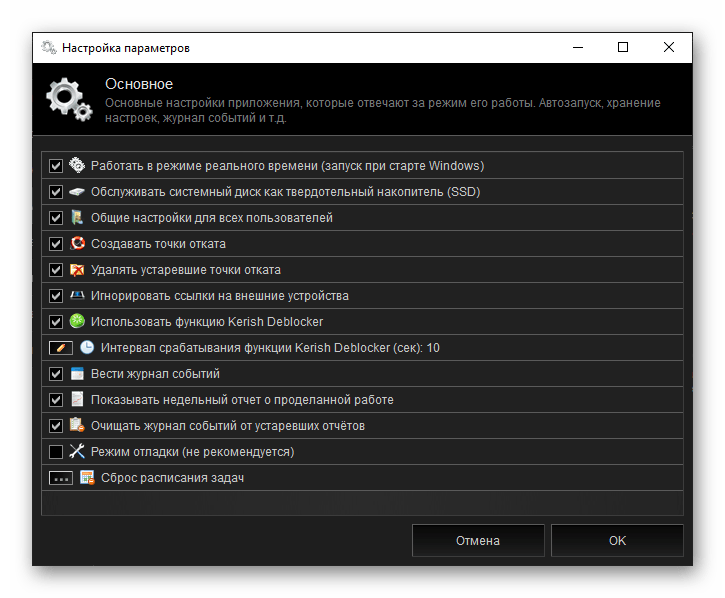Click weekly report document icon

coord(77,399)
